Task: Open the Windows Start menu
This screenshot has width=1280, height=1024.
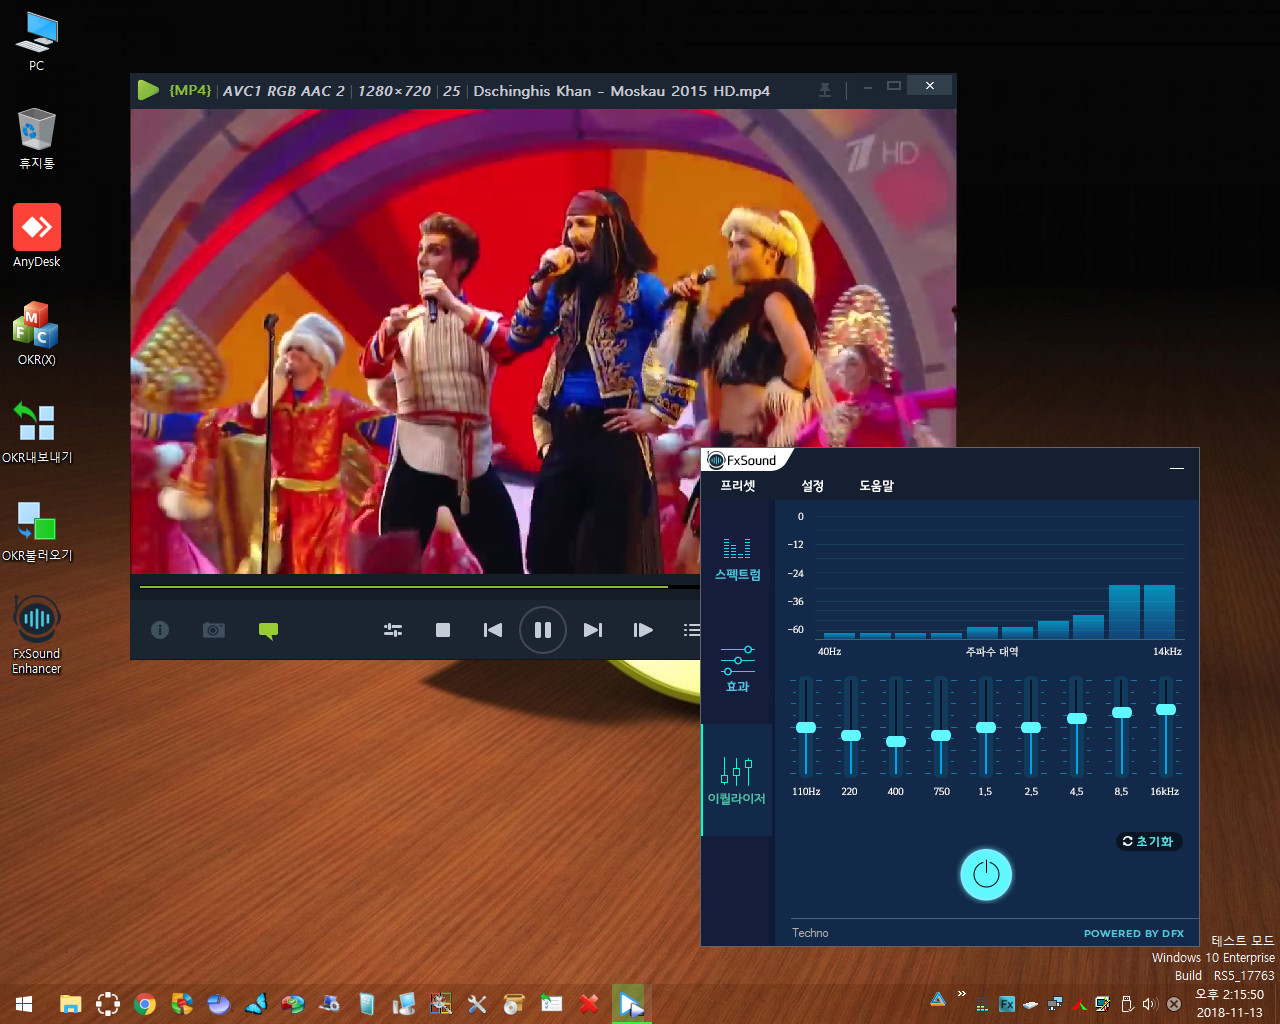Action: coord(24,1004)
